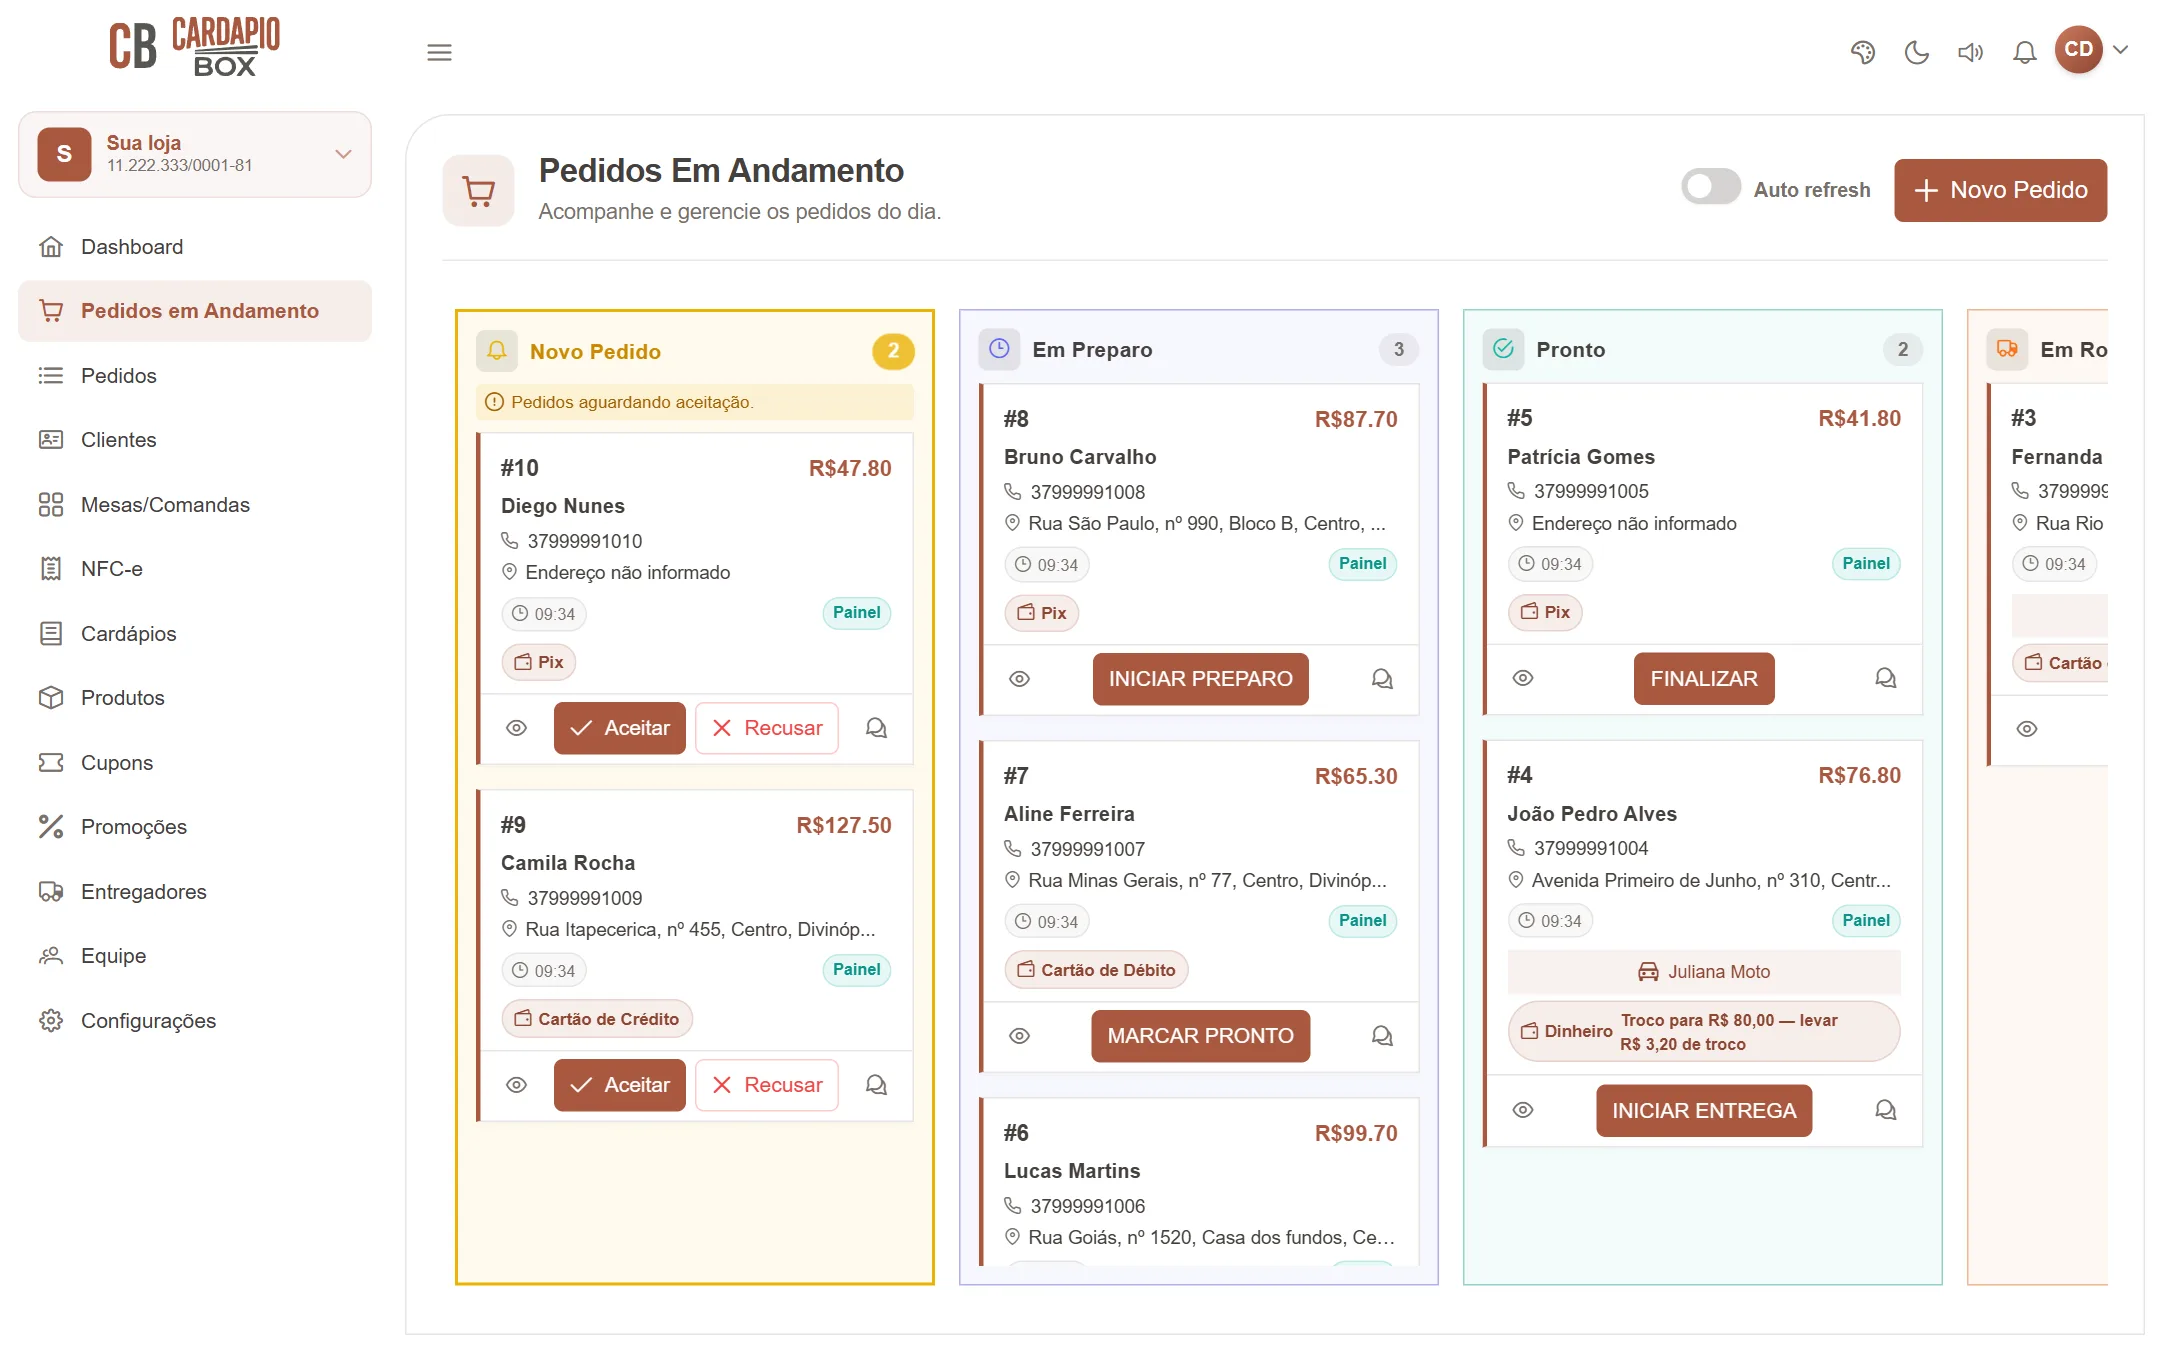Click the Em Preparo clock icon
Viewport: 2160px width, 1350px height.
(999, 349)
